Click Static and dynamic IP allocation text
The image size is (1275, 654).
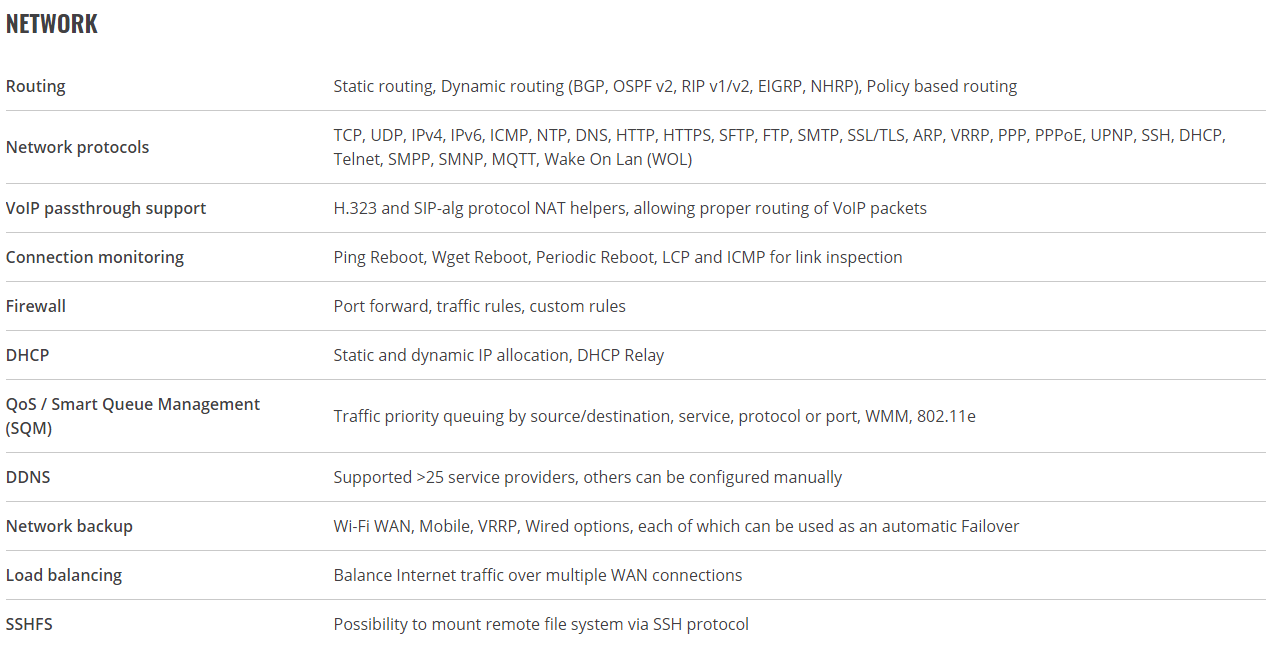tap(499, 355)
